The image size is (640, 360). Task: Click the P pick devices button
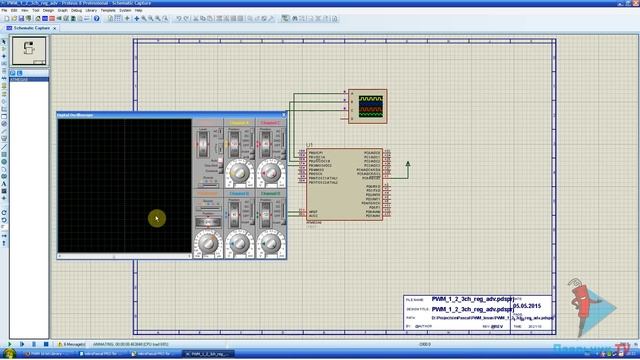(13, 73)
